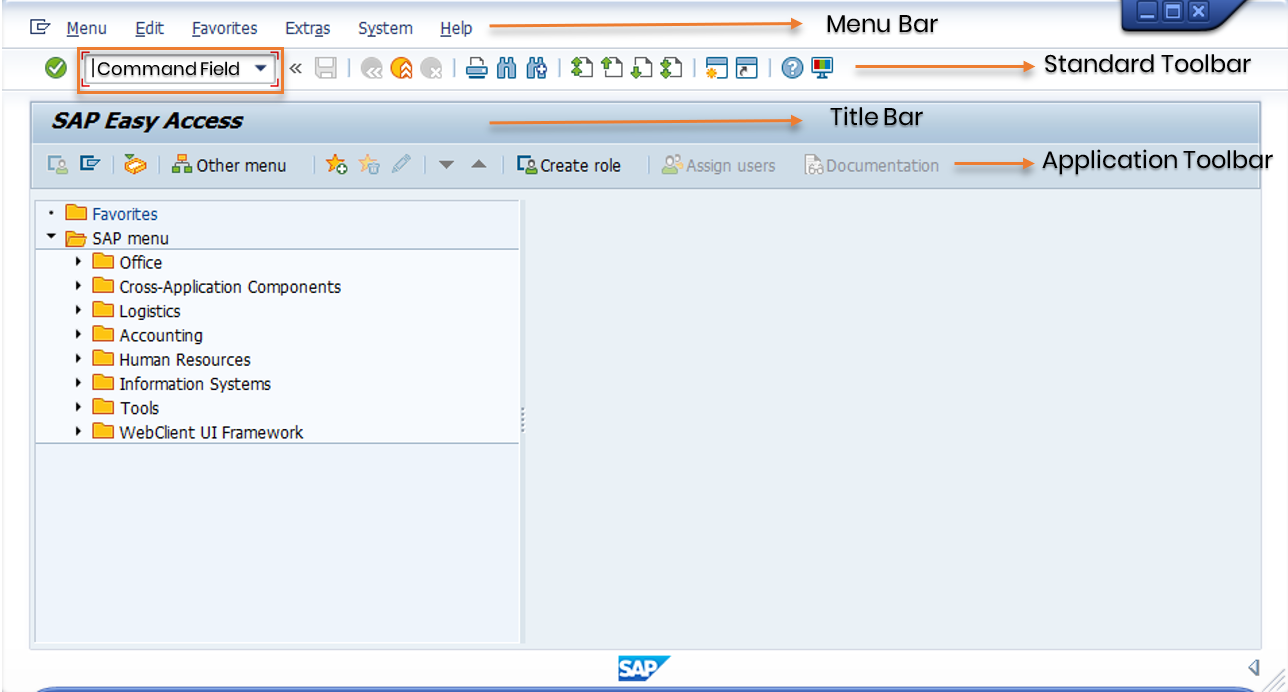The image size is (1288, 692).
Task: Open the System menu
Action: (385, 28)
